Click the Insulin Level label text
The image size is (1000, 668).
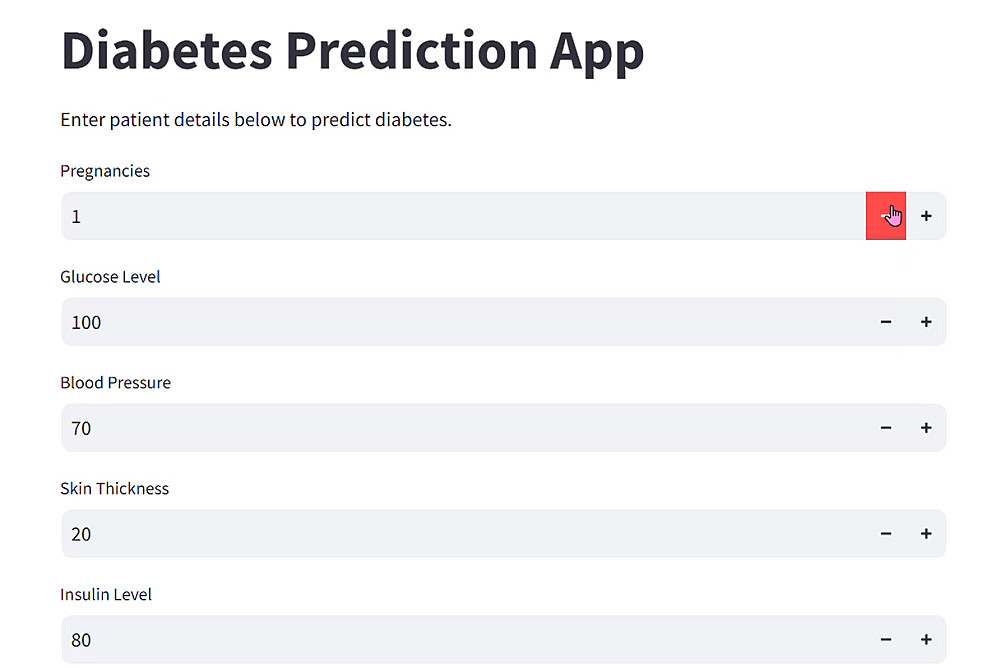(106, 595)
